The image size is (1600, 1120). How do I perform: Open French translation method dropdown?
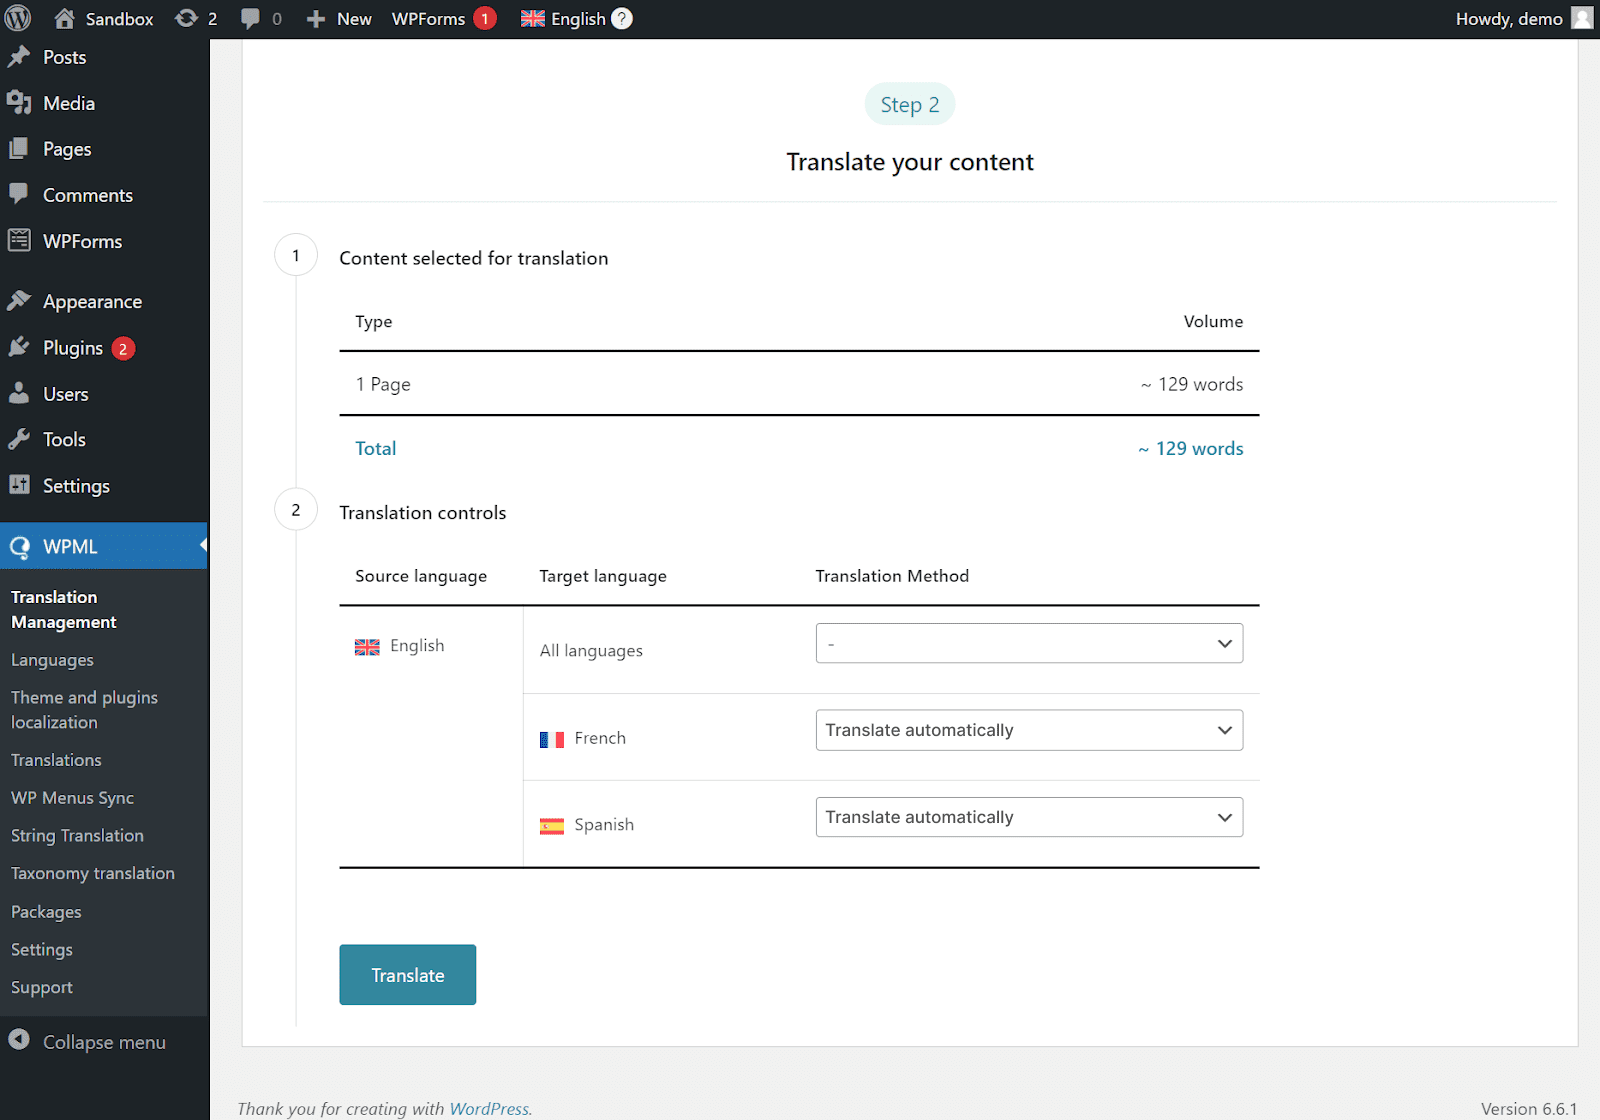tap(1029, 731)
